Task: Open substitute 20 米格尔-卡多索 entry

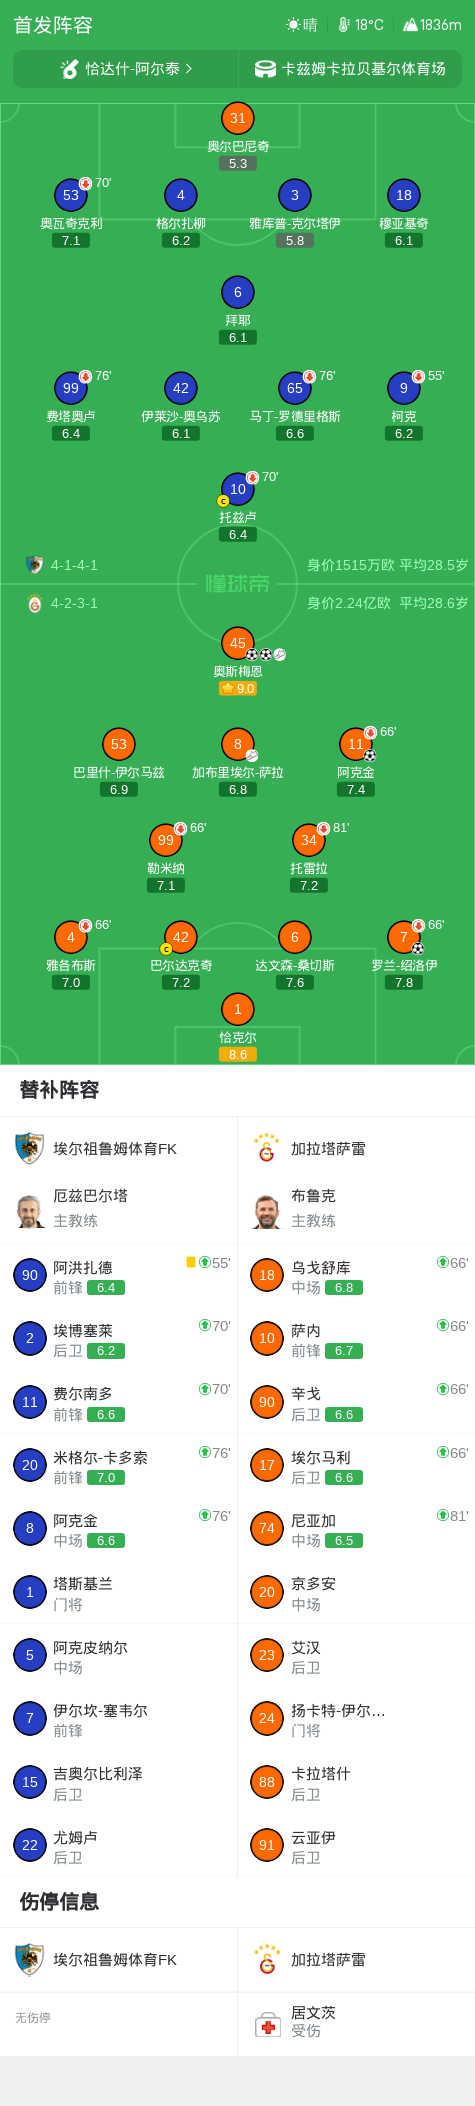Action: (x=119, y=1466)
